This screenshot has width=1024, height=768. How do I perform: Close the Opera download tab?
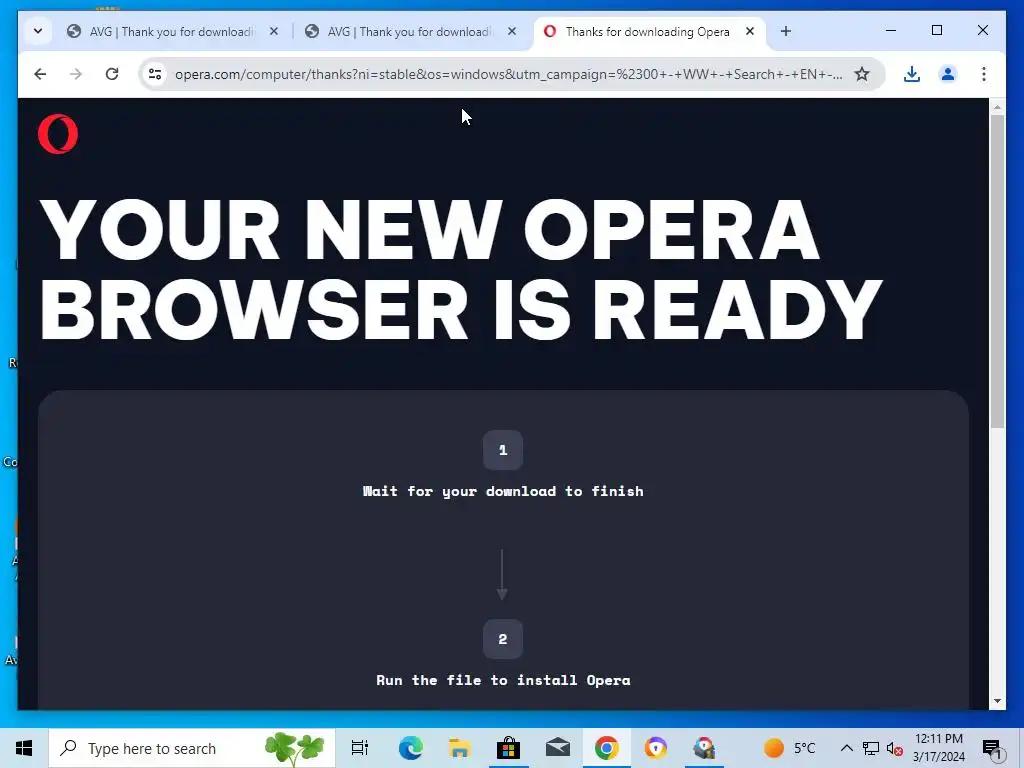click(750, 31)
